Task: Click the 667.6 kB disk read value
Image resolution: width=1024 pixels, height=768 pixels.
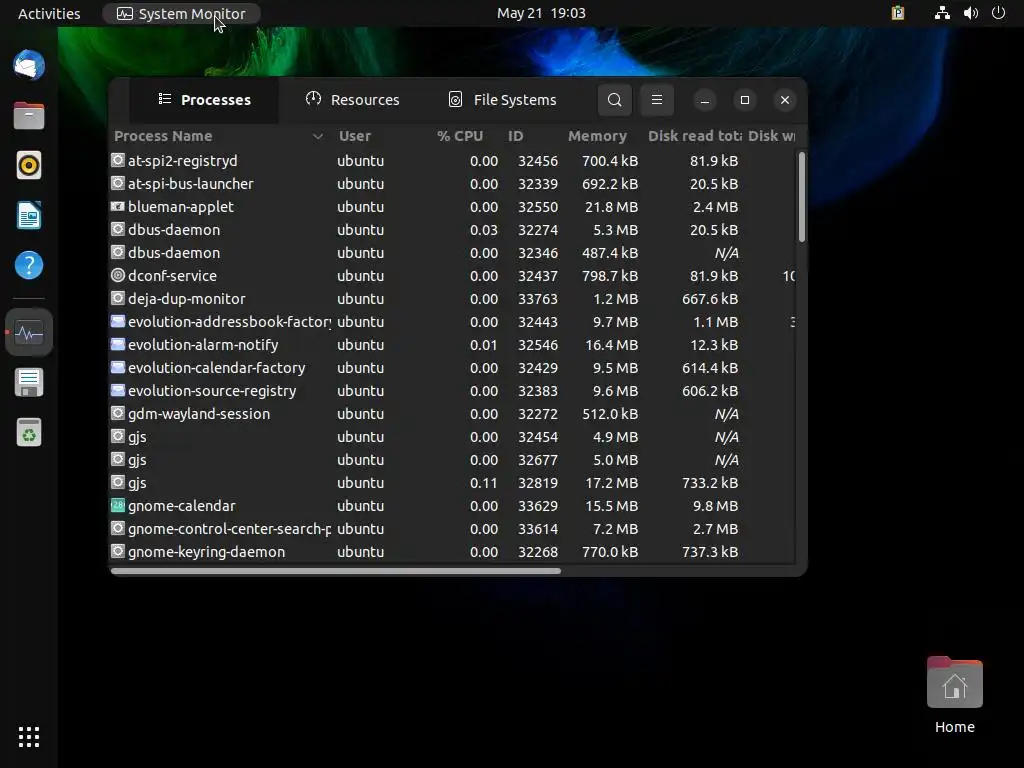Action: (x=710, y=298)
